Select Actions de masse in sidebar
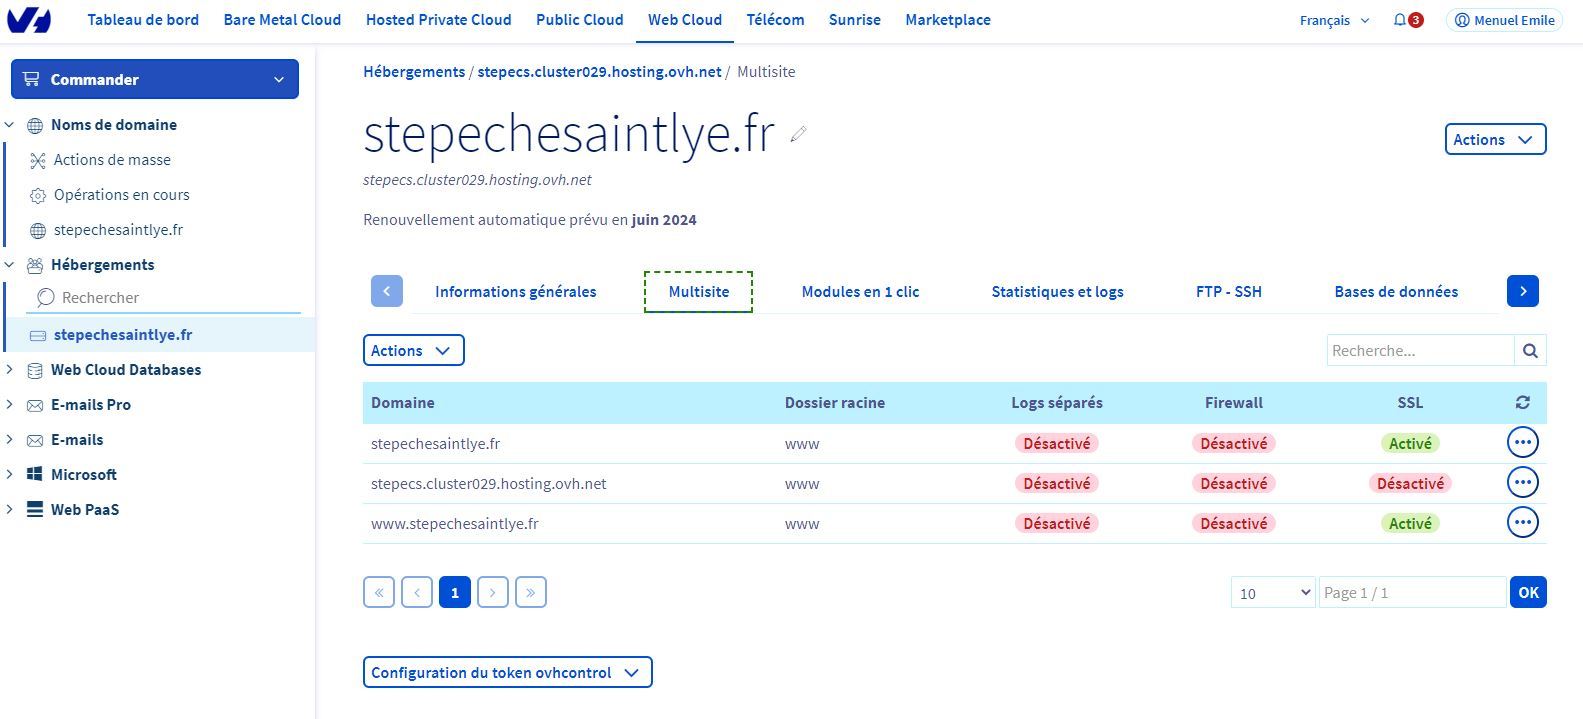1583x719 pixels. coord(112,160)
